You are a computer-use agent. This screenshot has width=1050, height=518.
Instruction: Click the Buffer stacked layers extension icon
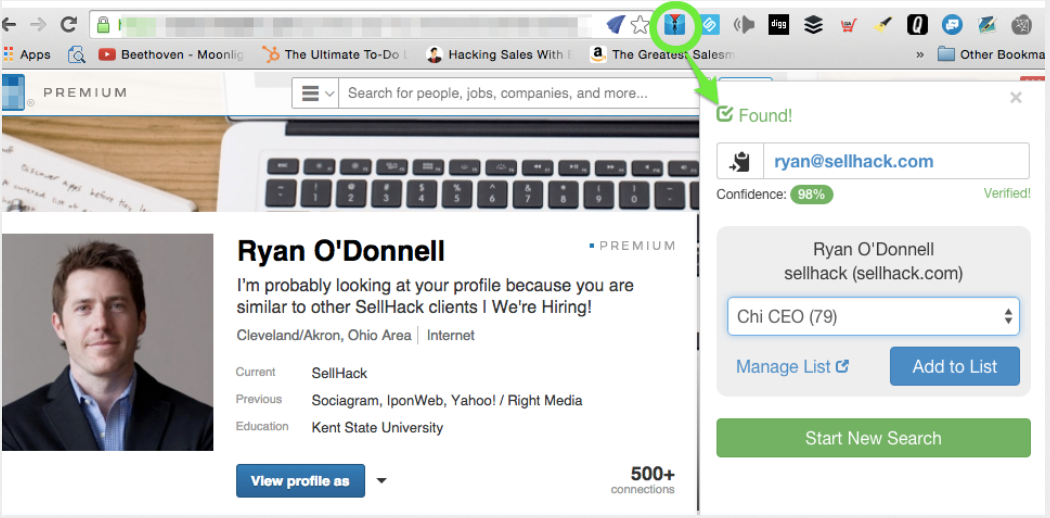tap(813, 25)
